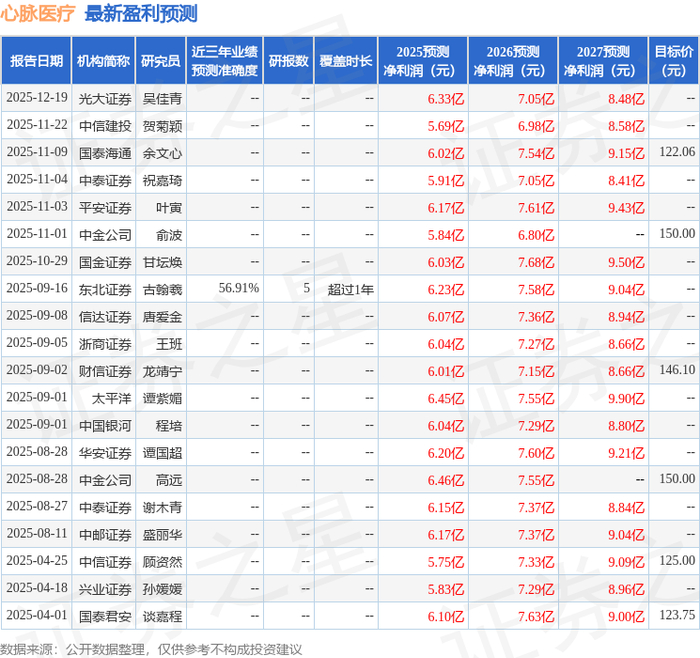Click the 目标价 column header

coord(673,61)
